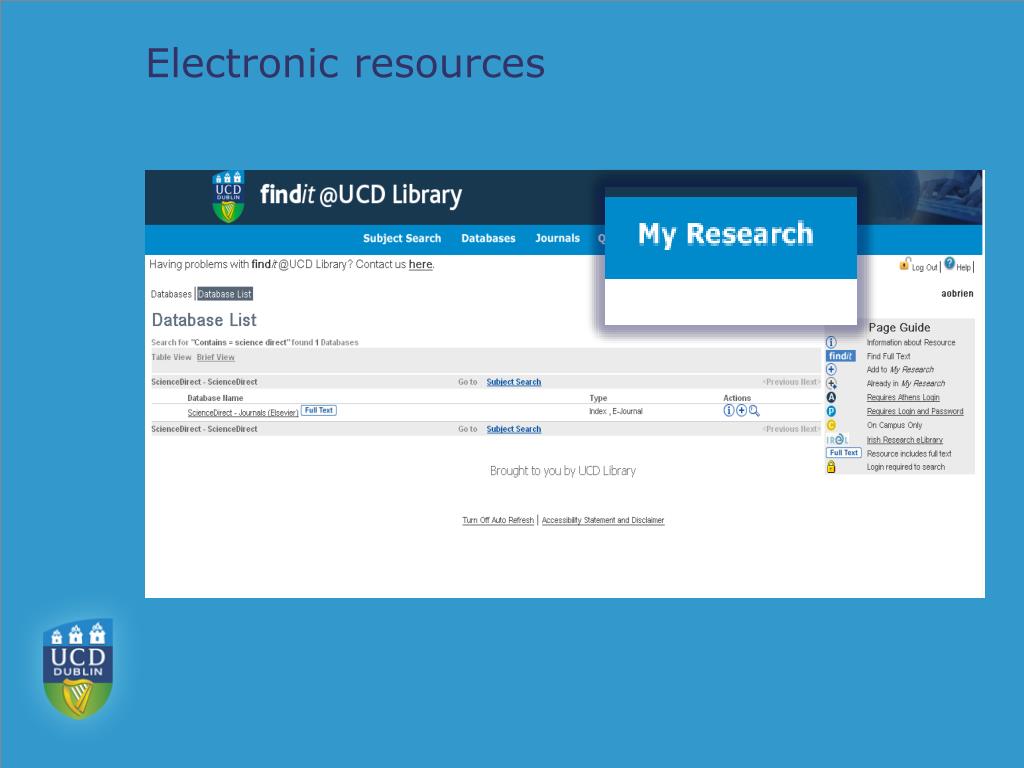Viewport: 1024px width, 768px height.
Task: Click the magnifier search icon in Actions column
Action: [x=754, y=411]
